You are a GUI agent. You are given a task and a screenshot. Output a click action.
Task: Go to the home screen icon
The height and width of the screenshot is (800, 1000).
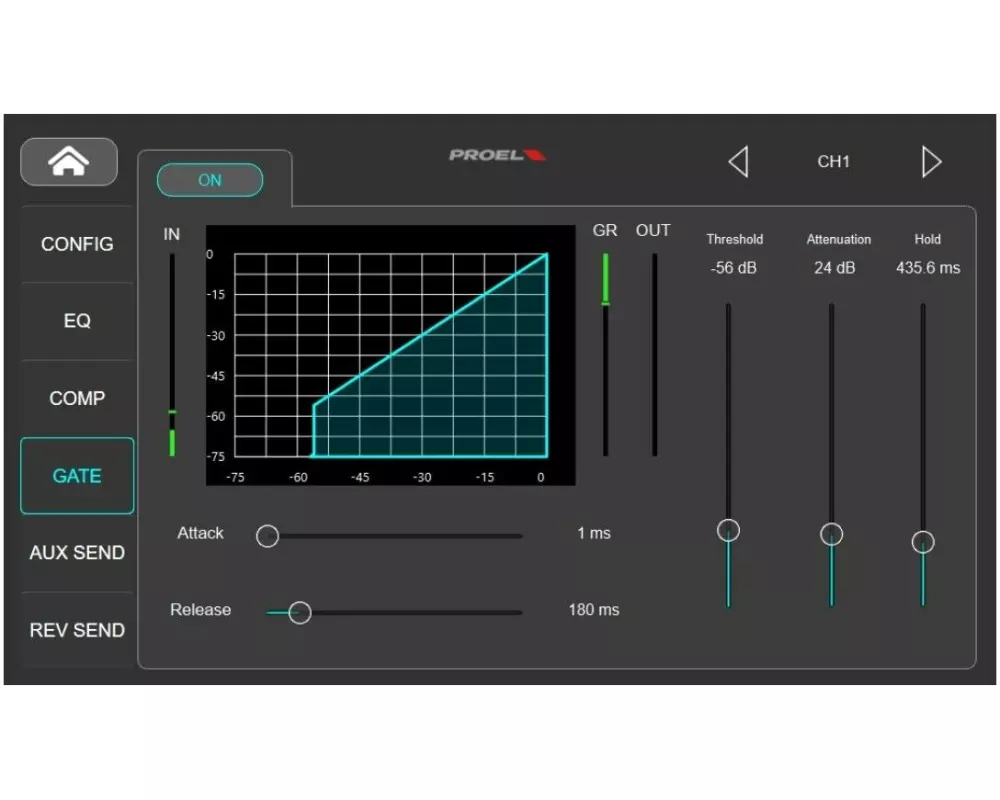click(69, 162)
